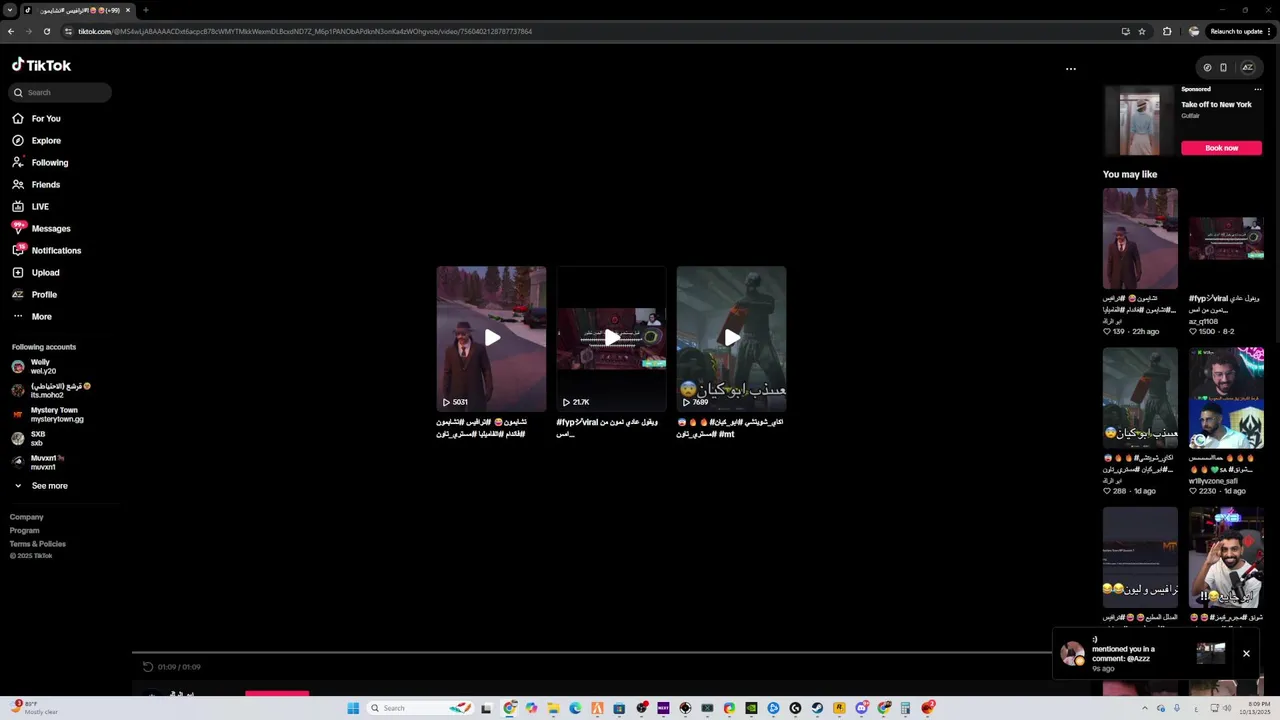Open Windows Start menu

tap(353, 708)
